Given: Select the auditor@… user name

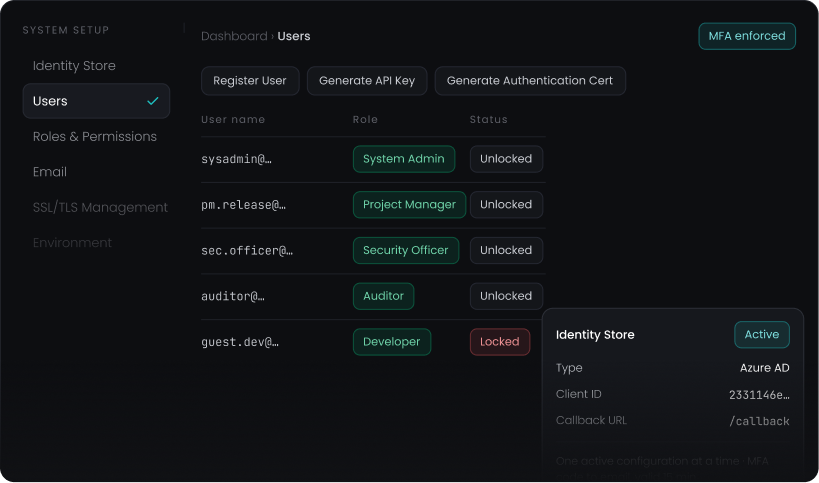Looking at the screenshot, I should 233,296.
